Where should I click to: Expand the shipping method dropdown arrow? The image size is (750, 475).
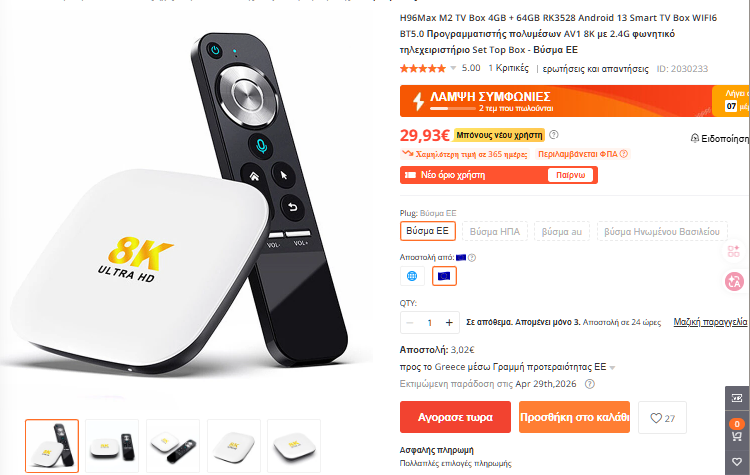coord(612,368)
